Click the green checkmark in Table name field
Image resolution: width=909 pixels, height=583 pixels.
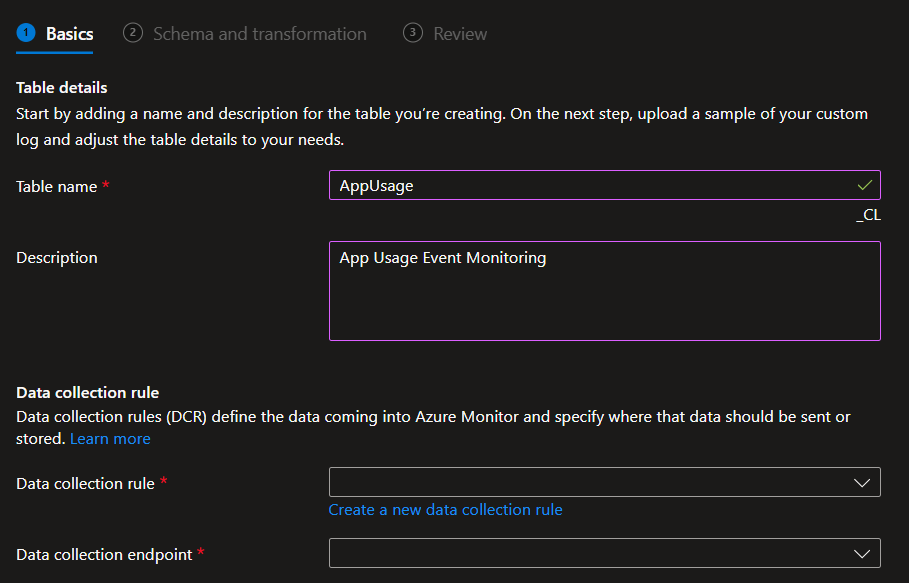click(864, 185)
